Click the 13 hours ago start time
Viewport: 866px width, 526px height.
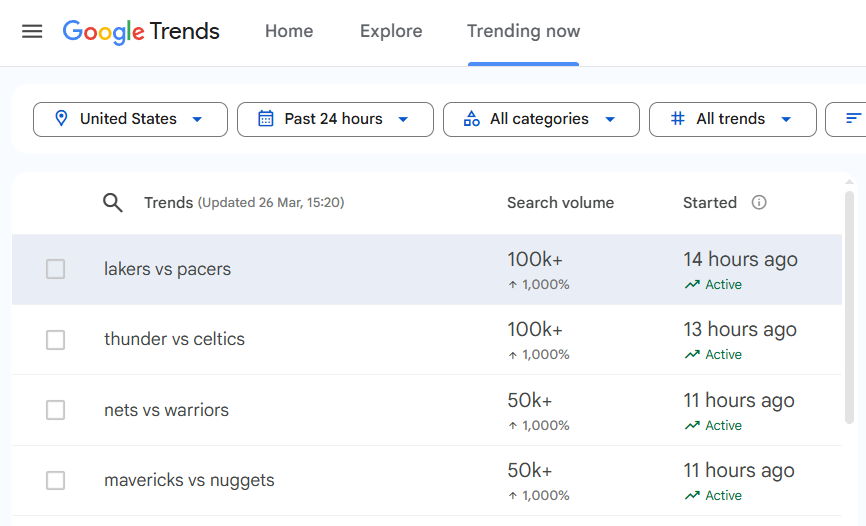click(740, 329)
